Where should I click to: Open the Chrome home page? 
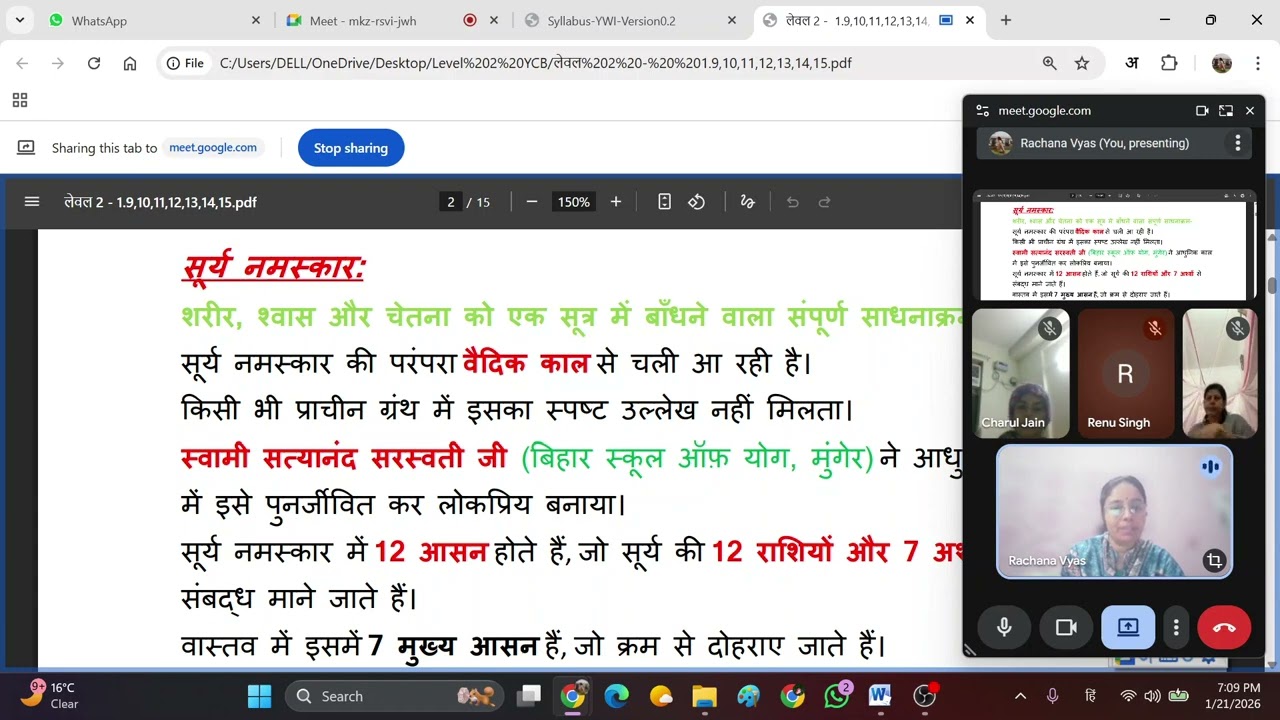[130, 63]
